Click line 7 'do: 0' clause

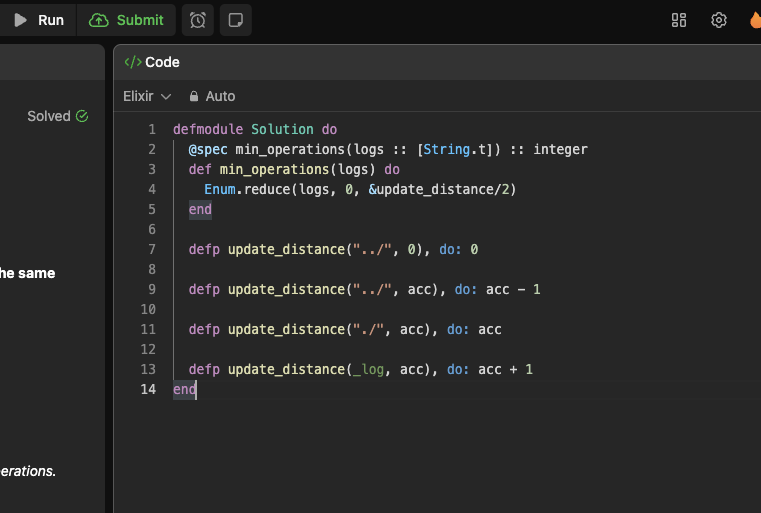point(459,249)
